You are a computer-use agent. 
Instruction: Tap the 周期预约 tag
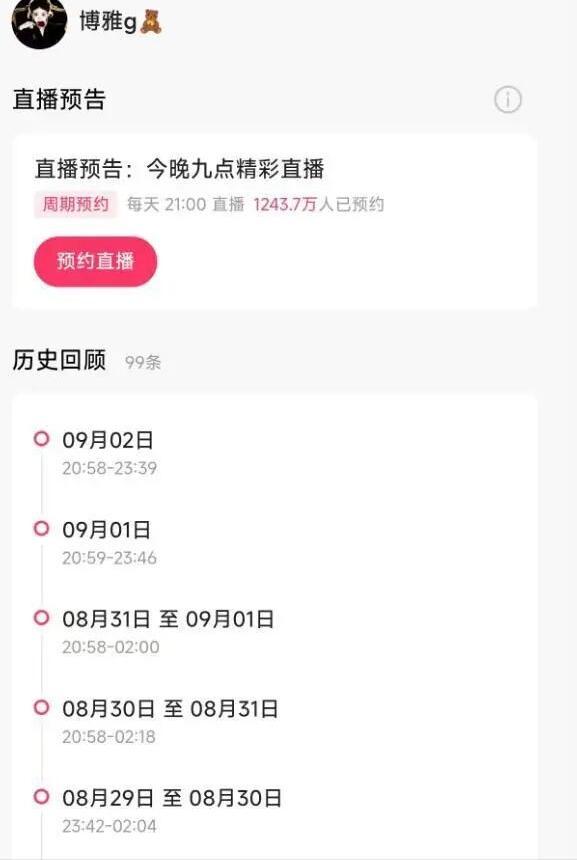click(x=76, y=205)
